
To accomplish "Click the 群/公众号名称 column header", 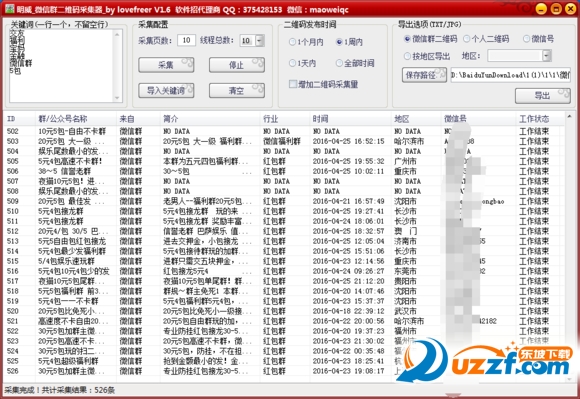I will coord(63,119).
